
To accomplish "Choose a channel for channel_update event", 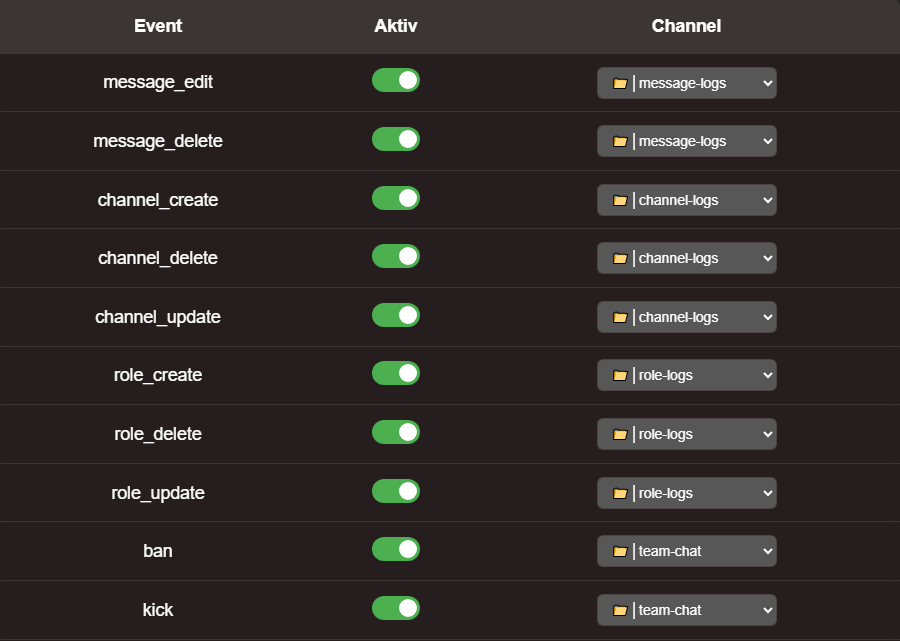I will (x=686, y=317).
